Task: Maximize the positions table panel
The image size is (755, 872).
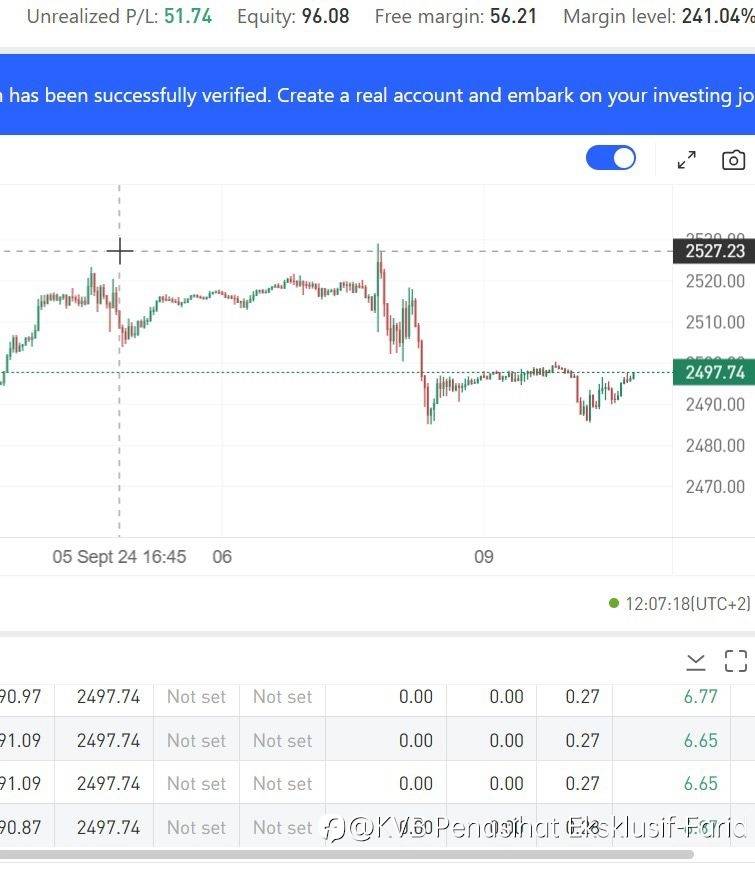Action: 736,661
